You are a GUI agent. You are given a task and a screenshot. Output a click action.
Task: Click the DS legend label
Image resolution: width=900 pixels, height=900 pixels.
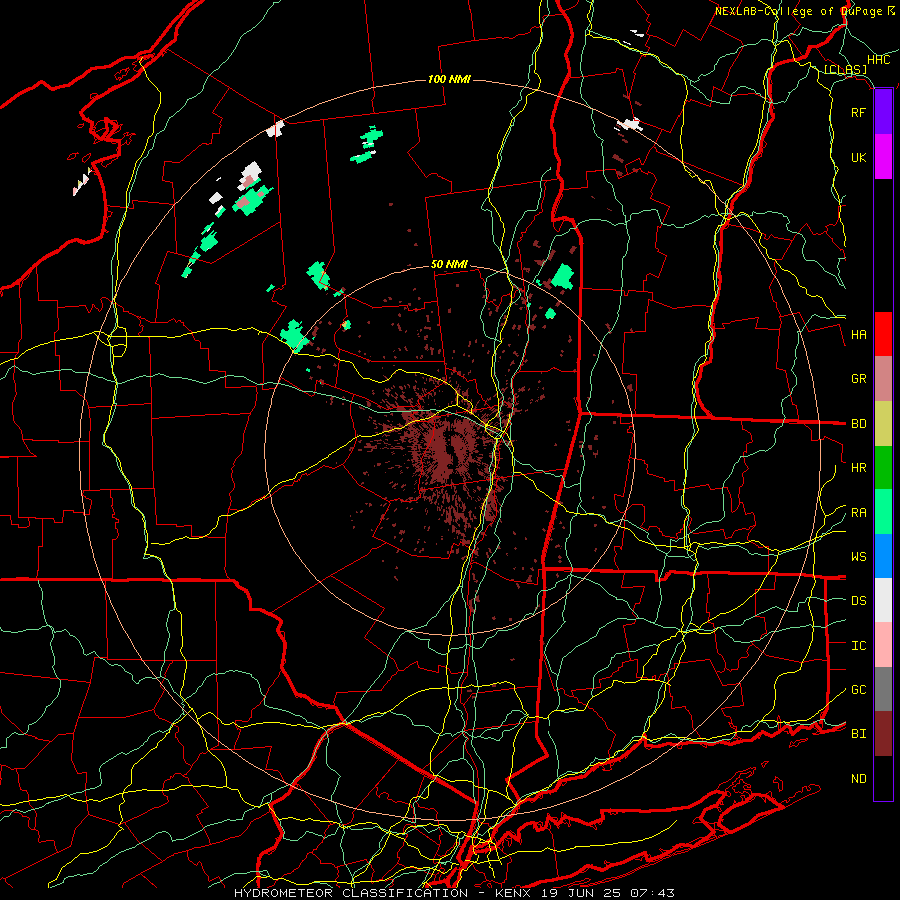click(859, 600)
